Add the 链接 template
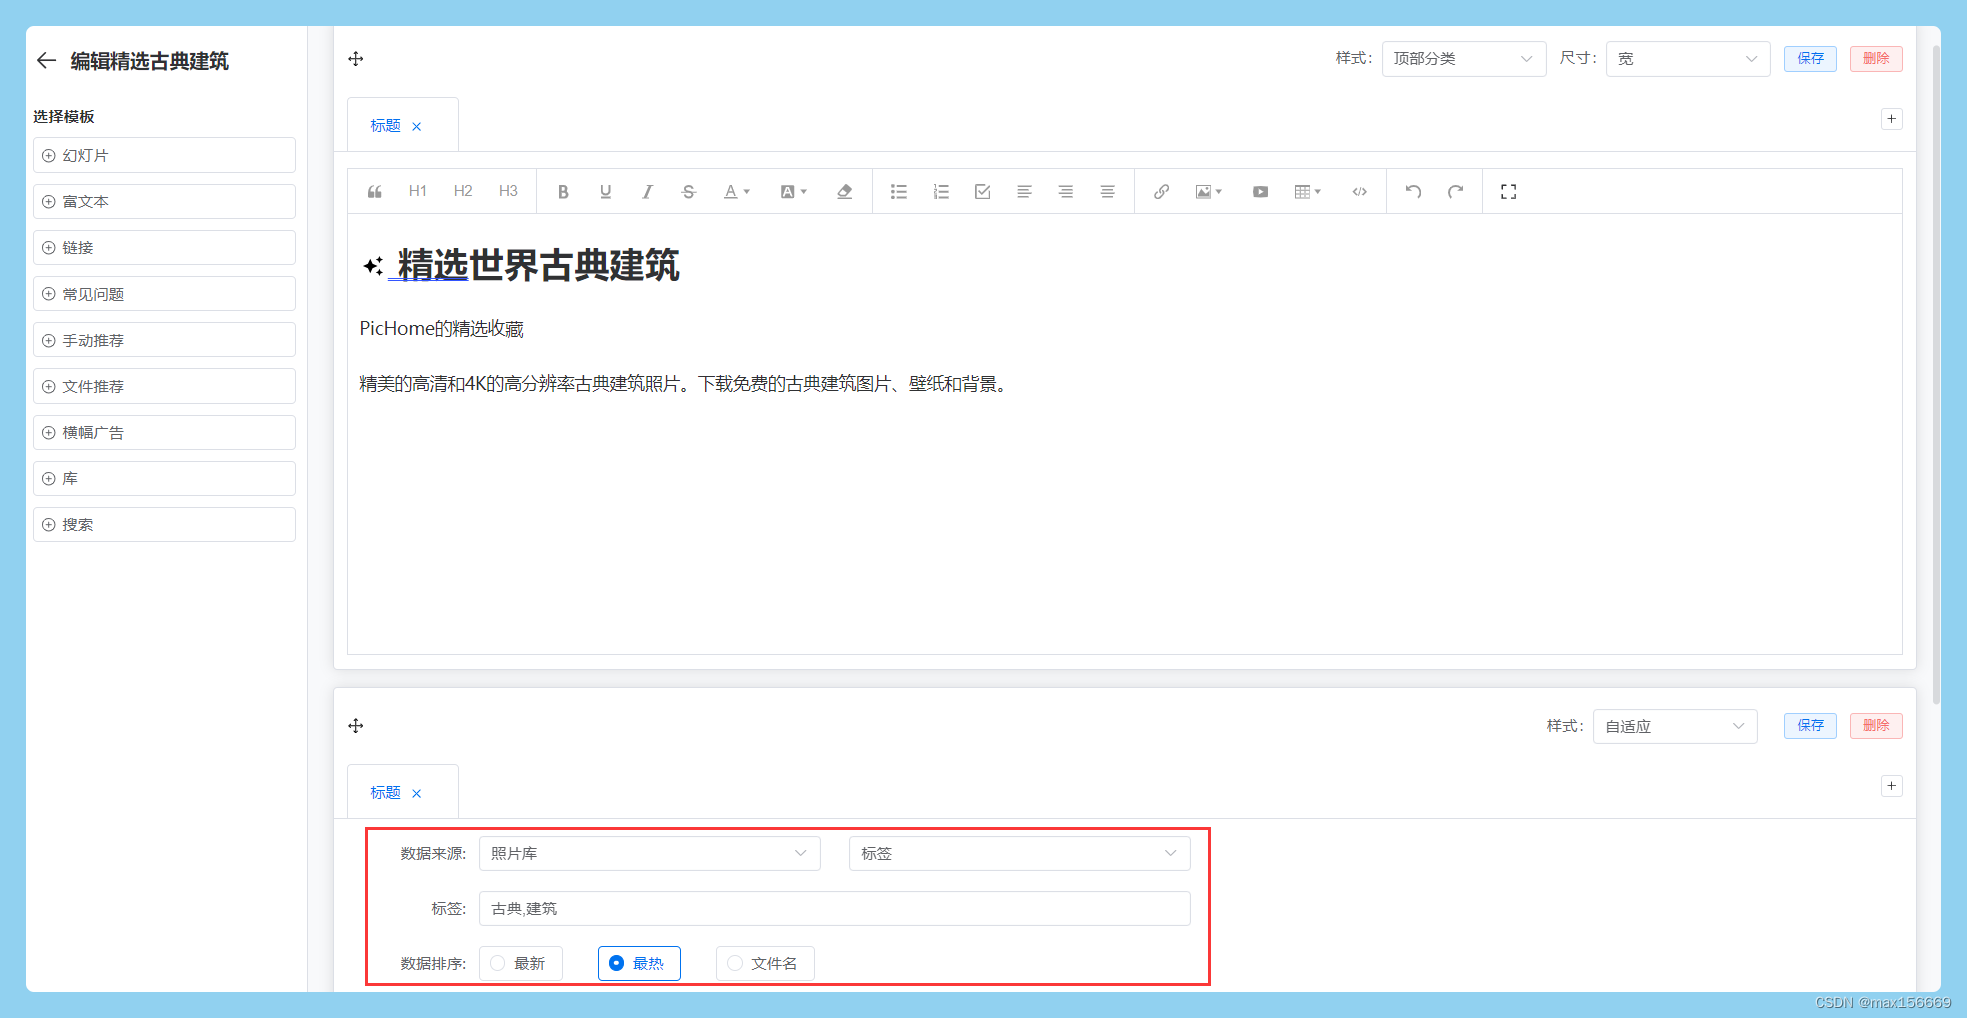1967x1018 pixels. click(164, 247)
